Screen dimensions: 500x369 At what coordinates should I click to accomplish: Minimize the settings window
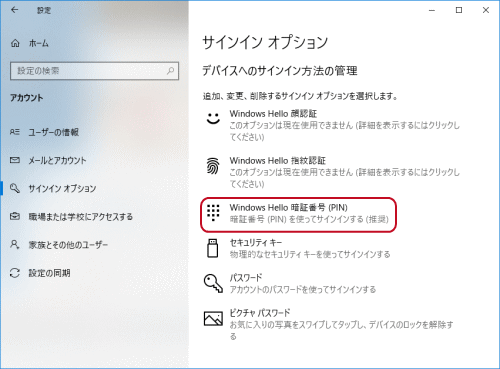coord(432,10)
